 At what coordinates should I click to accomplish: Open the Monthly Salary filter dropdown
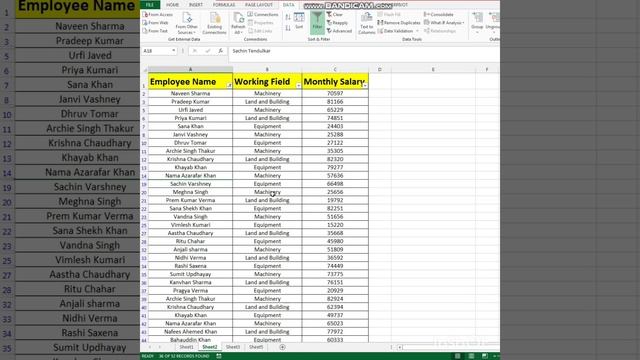coord(365,85)
